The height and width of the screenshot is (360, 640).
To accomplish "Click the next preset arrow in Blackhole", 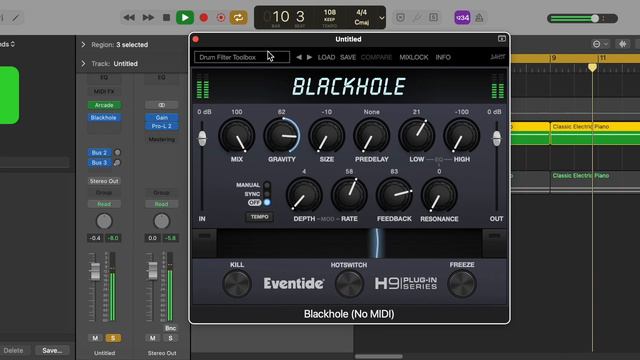I will [x=309, y=57].
